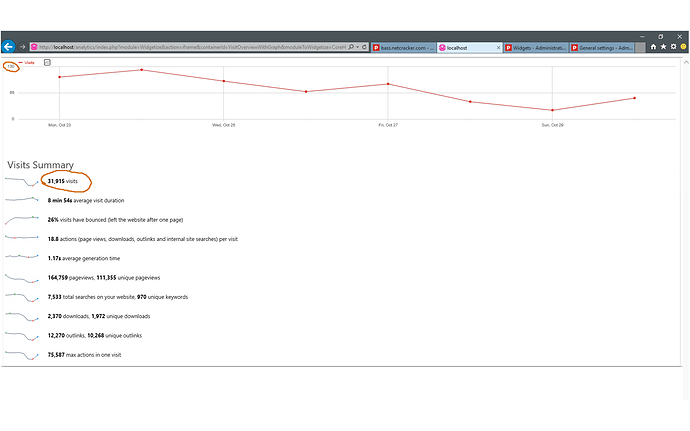Click the peak data point after Oct 23
This screenshot has width=690, height=431.
coord(141,70)
